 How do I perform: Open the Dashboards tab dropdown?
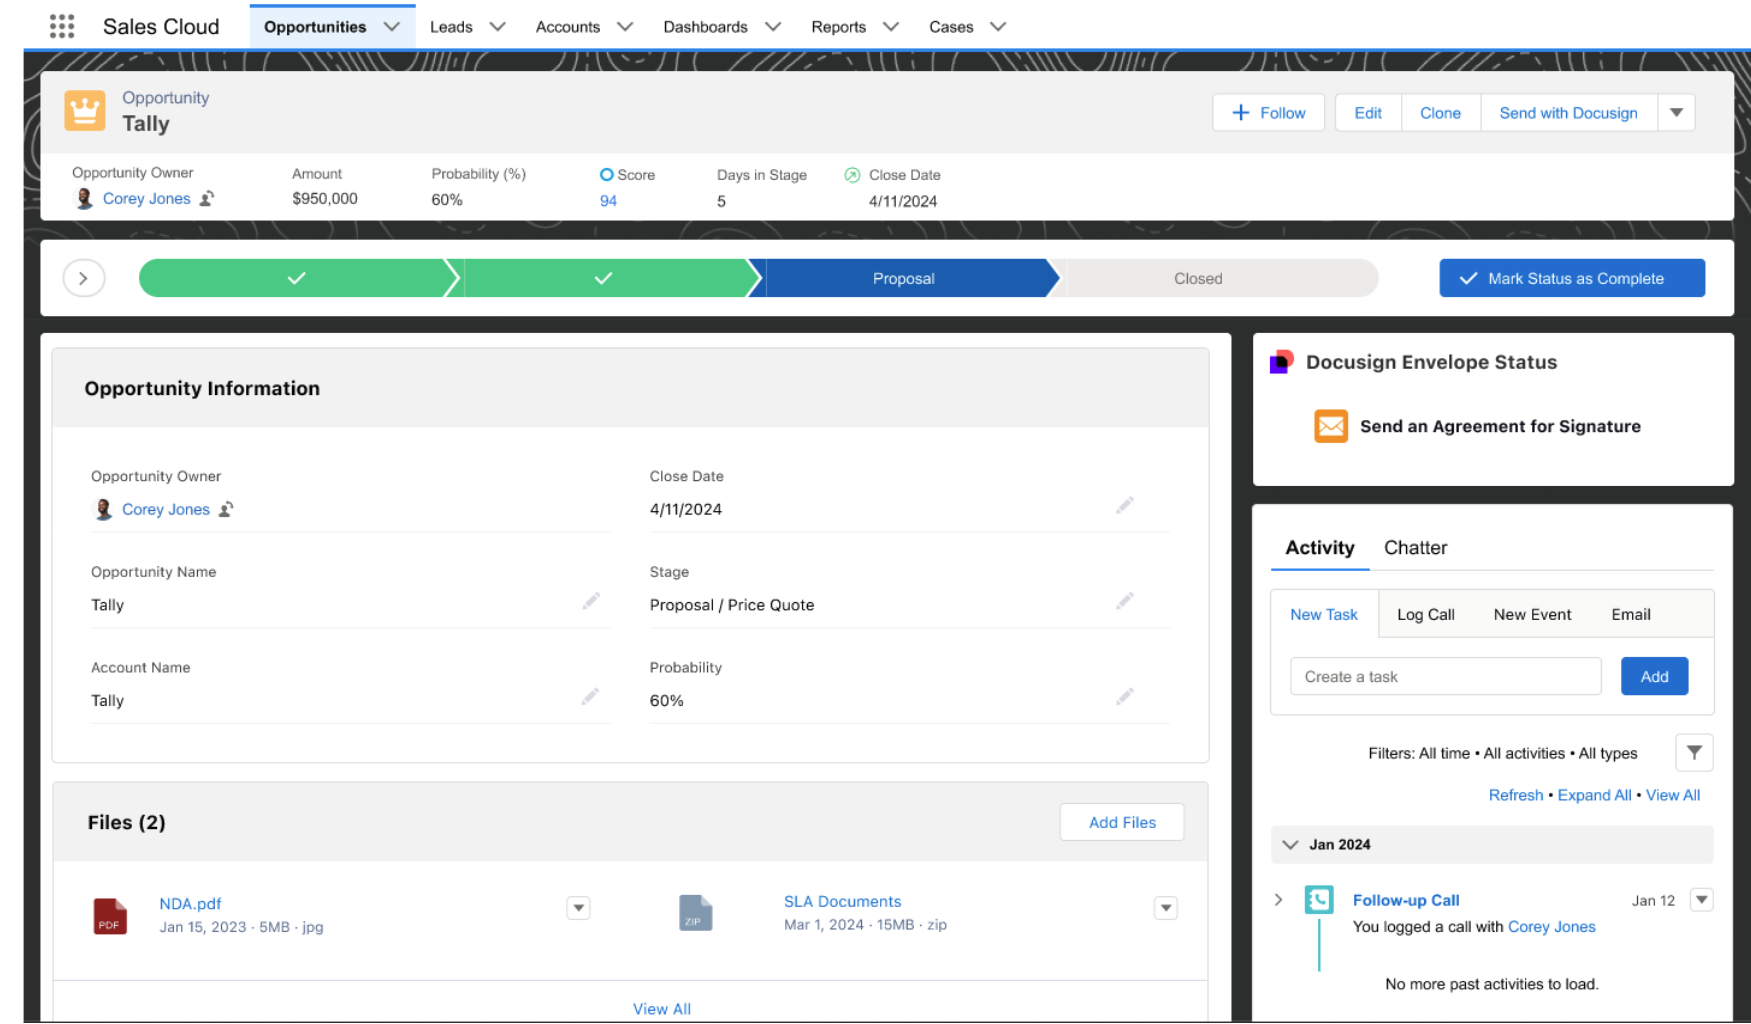772,27
